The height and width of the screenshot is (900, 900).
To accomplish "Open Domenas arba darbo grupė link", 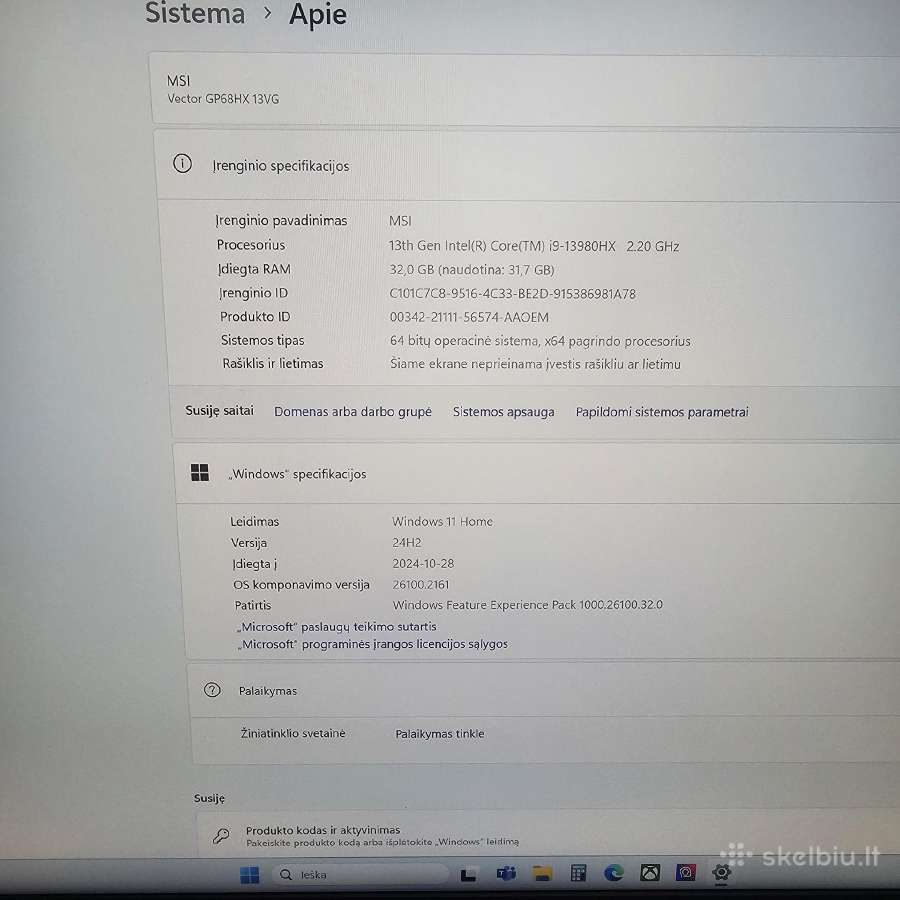I will click(x=352, y=412).
